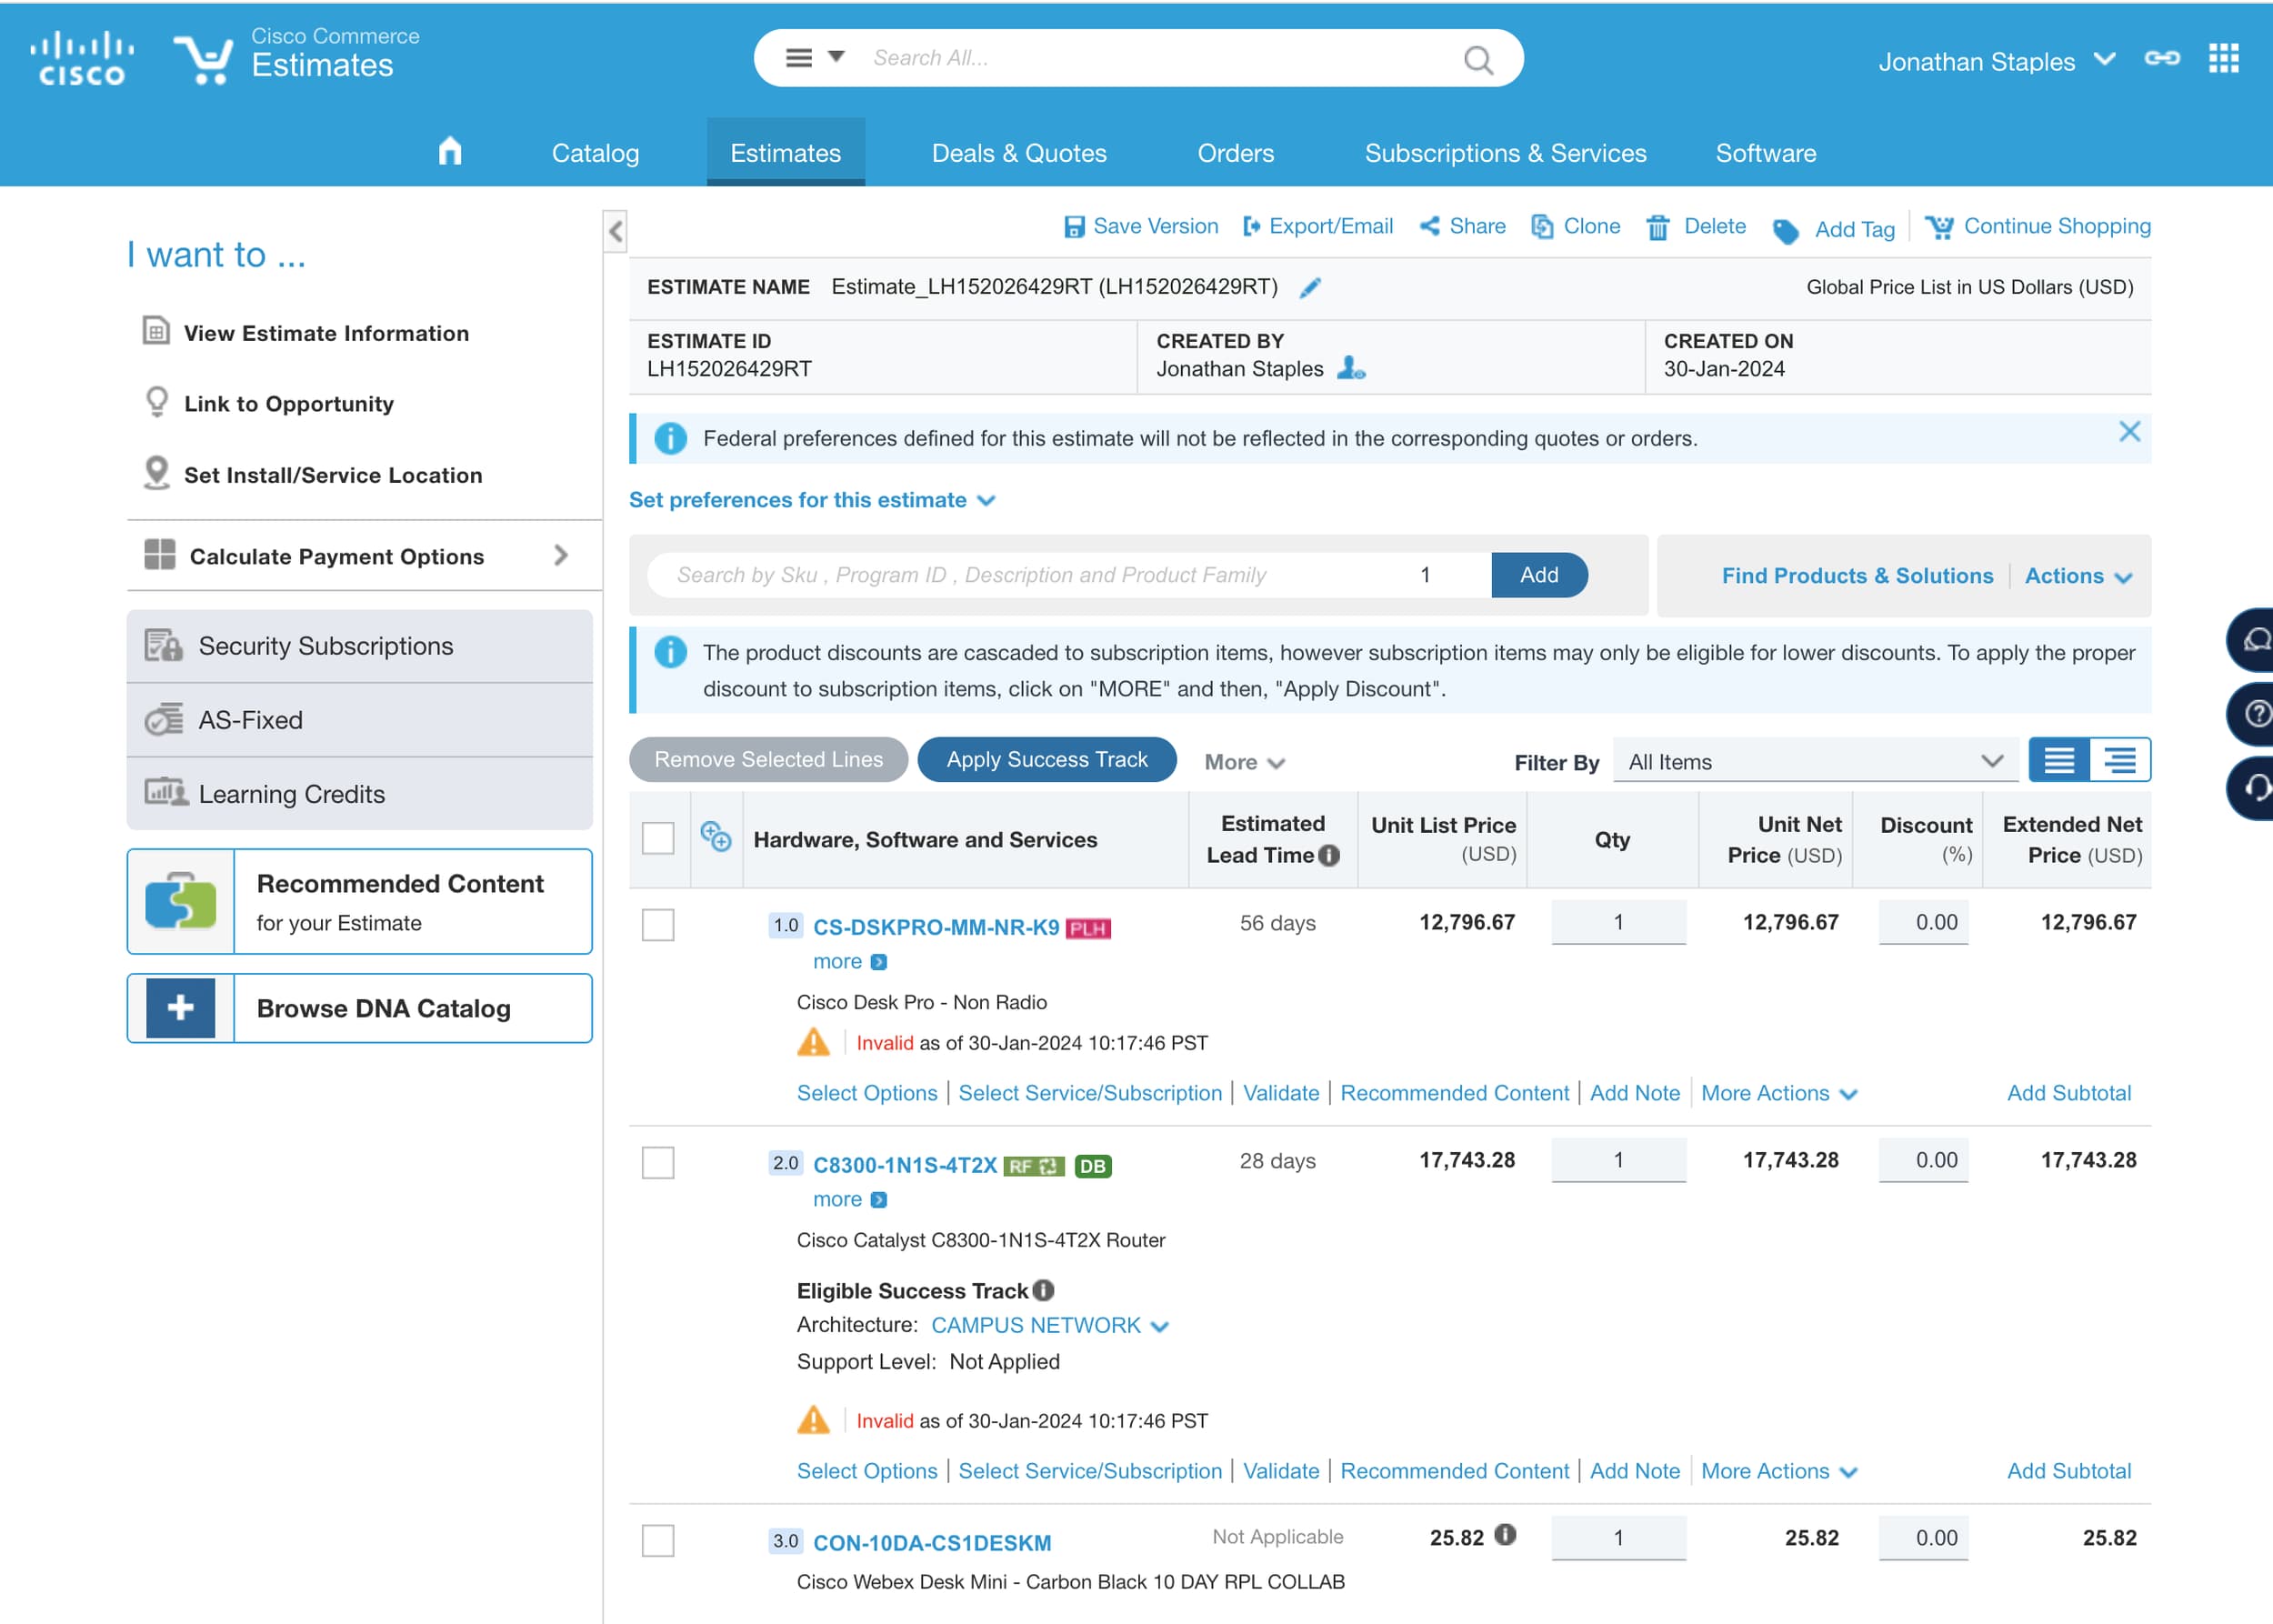Check the CON-10DA-CS1DESKM line checkbox
Image resolution: width=2273 pixels, height=1624 pixels.
tap(658, 1540)
